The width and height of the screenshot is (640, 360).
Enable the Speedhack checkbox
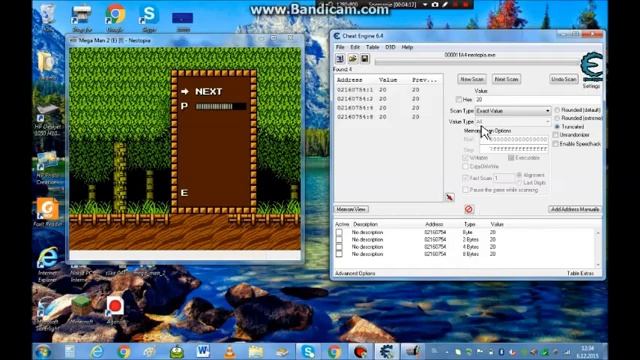point(556,144)
